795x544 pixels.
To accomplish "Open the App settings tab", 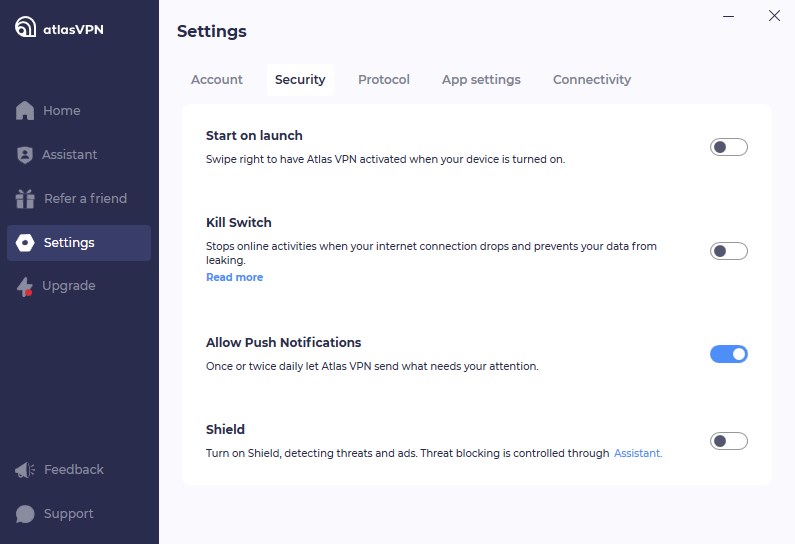I will point(481,80).
